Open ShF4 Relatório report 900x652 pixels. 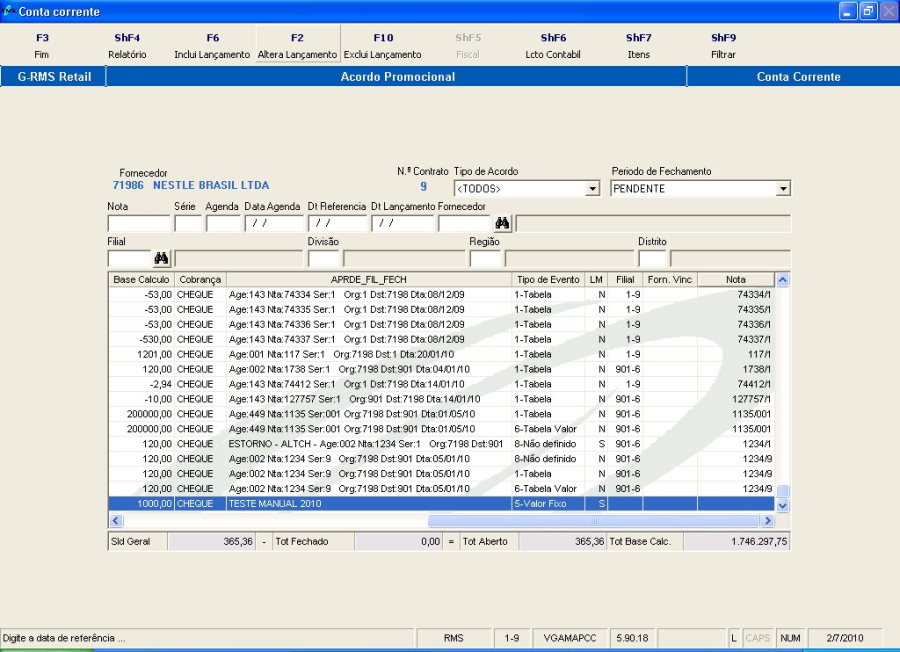click(127, 46)
